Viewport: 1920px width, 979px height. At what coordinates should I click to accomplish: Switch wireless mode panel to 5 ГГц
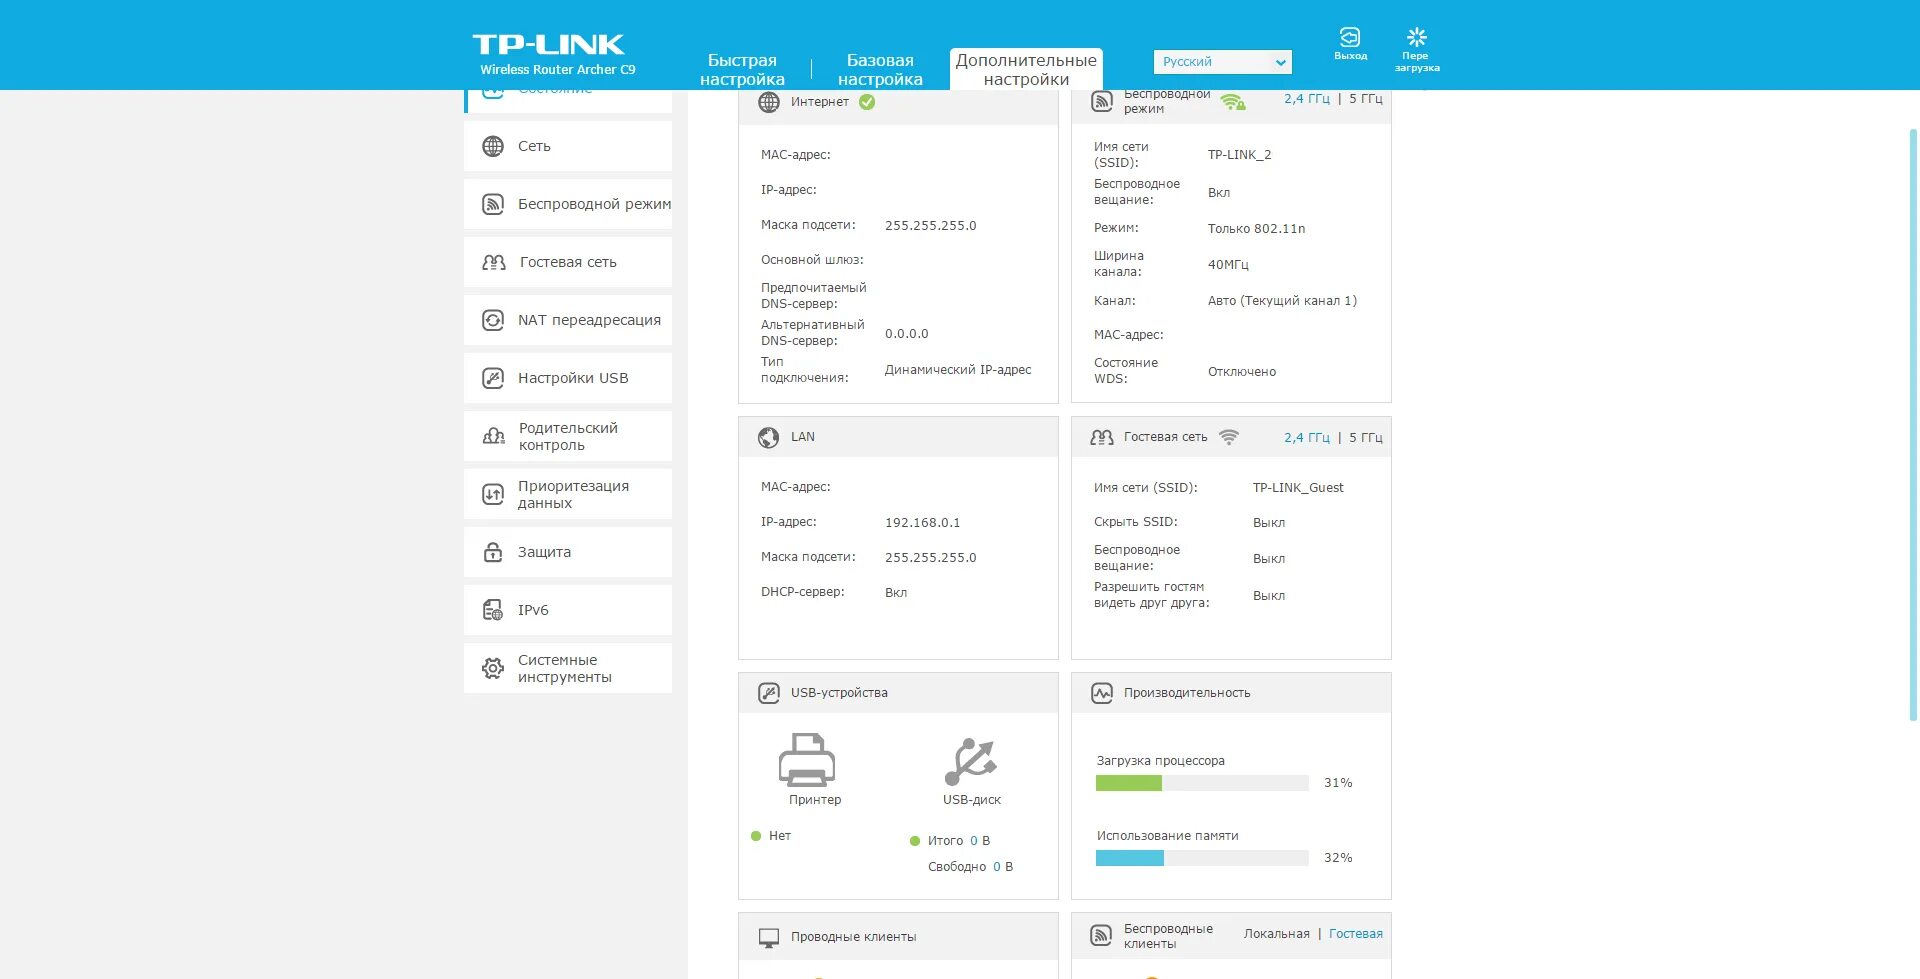[1366, 99]
